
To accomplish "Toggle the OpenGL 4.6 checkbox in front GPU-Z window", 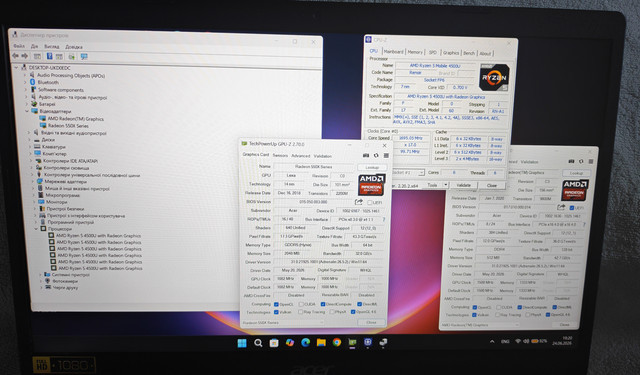I will click(353, 312).
